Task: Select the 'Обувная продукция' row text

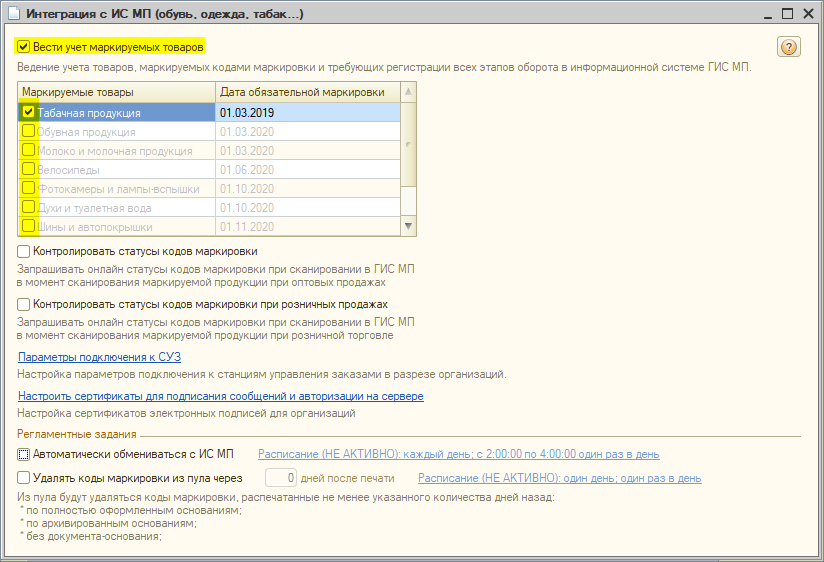Action: pyautogui.click(x=86, y=132)
